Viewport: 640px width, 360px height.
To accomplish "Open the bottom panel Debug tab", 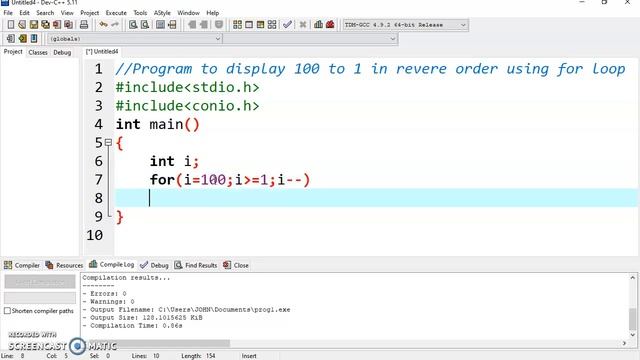I will [154, 265].
